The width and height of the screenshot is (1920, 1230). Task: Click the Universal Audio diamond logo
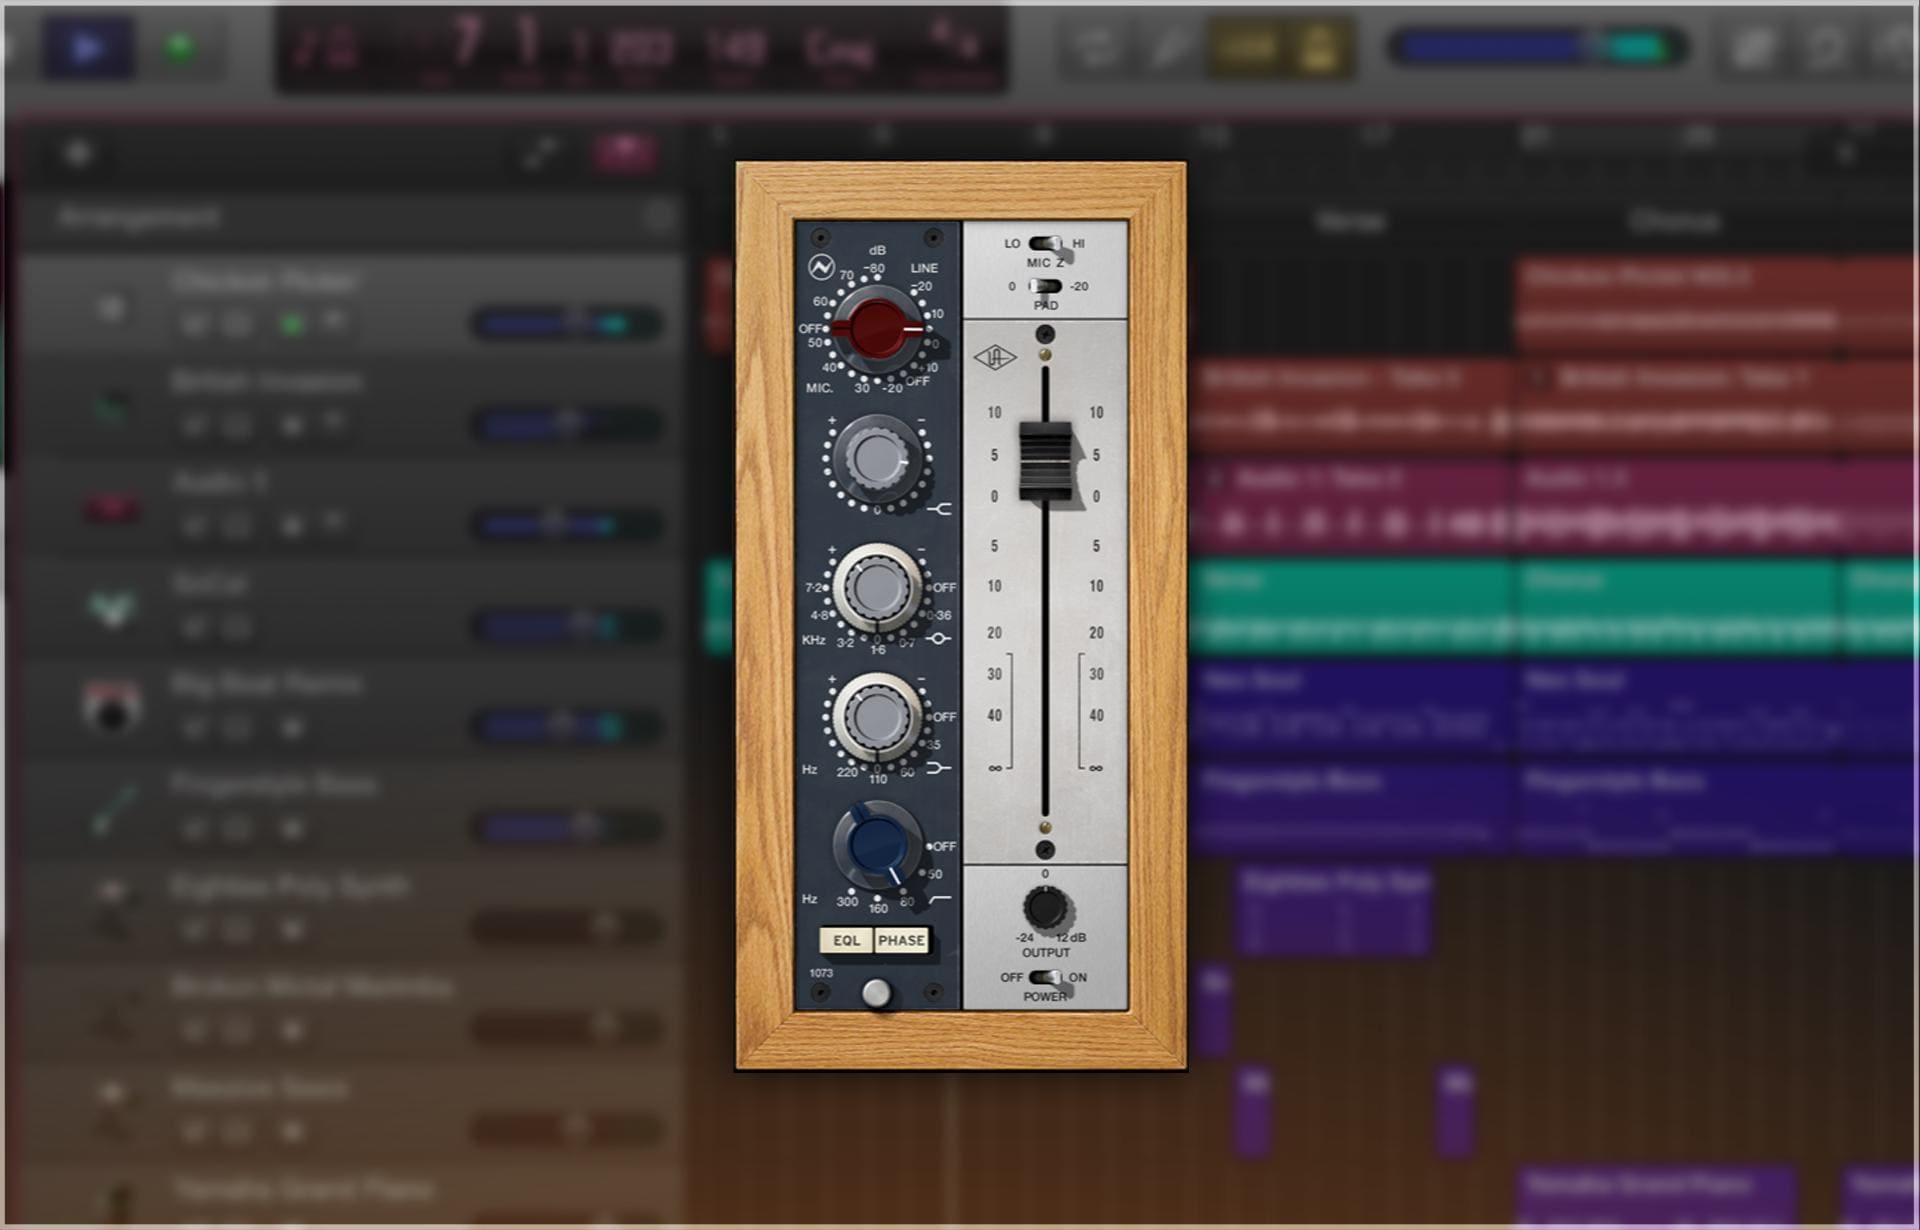coord(994,357)
